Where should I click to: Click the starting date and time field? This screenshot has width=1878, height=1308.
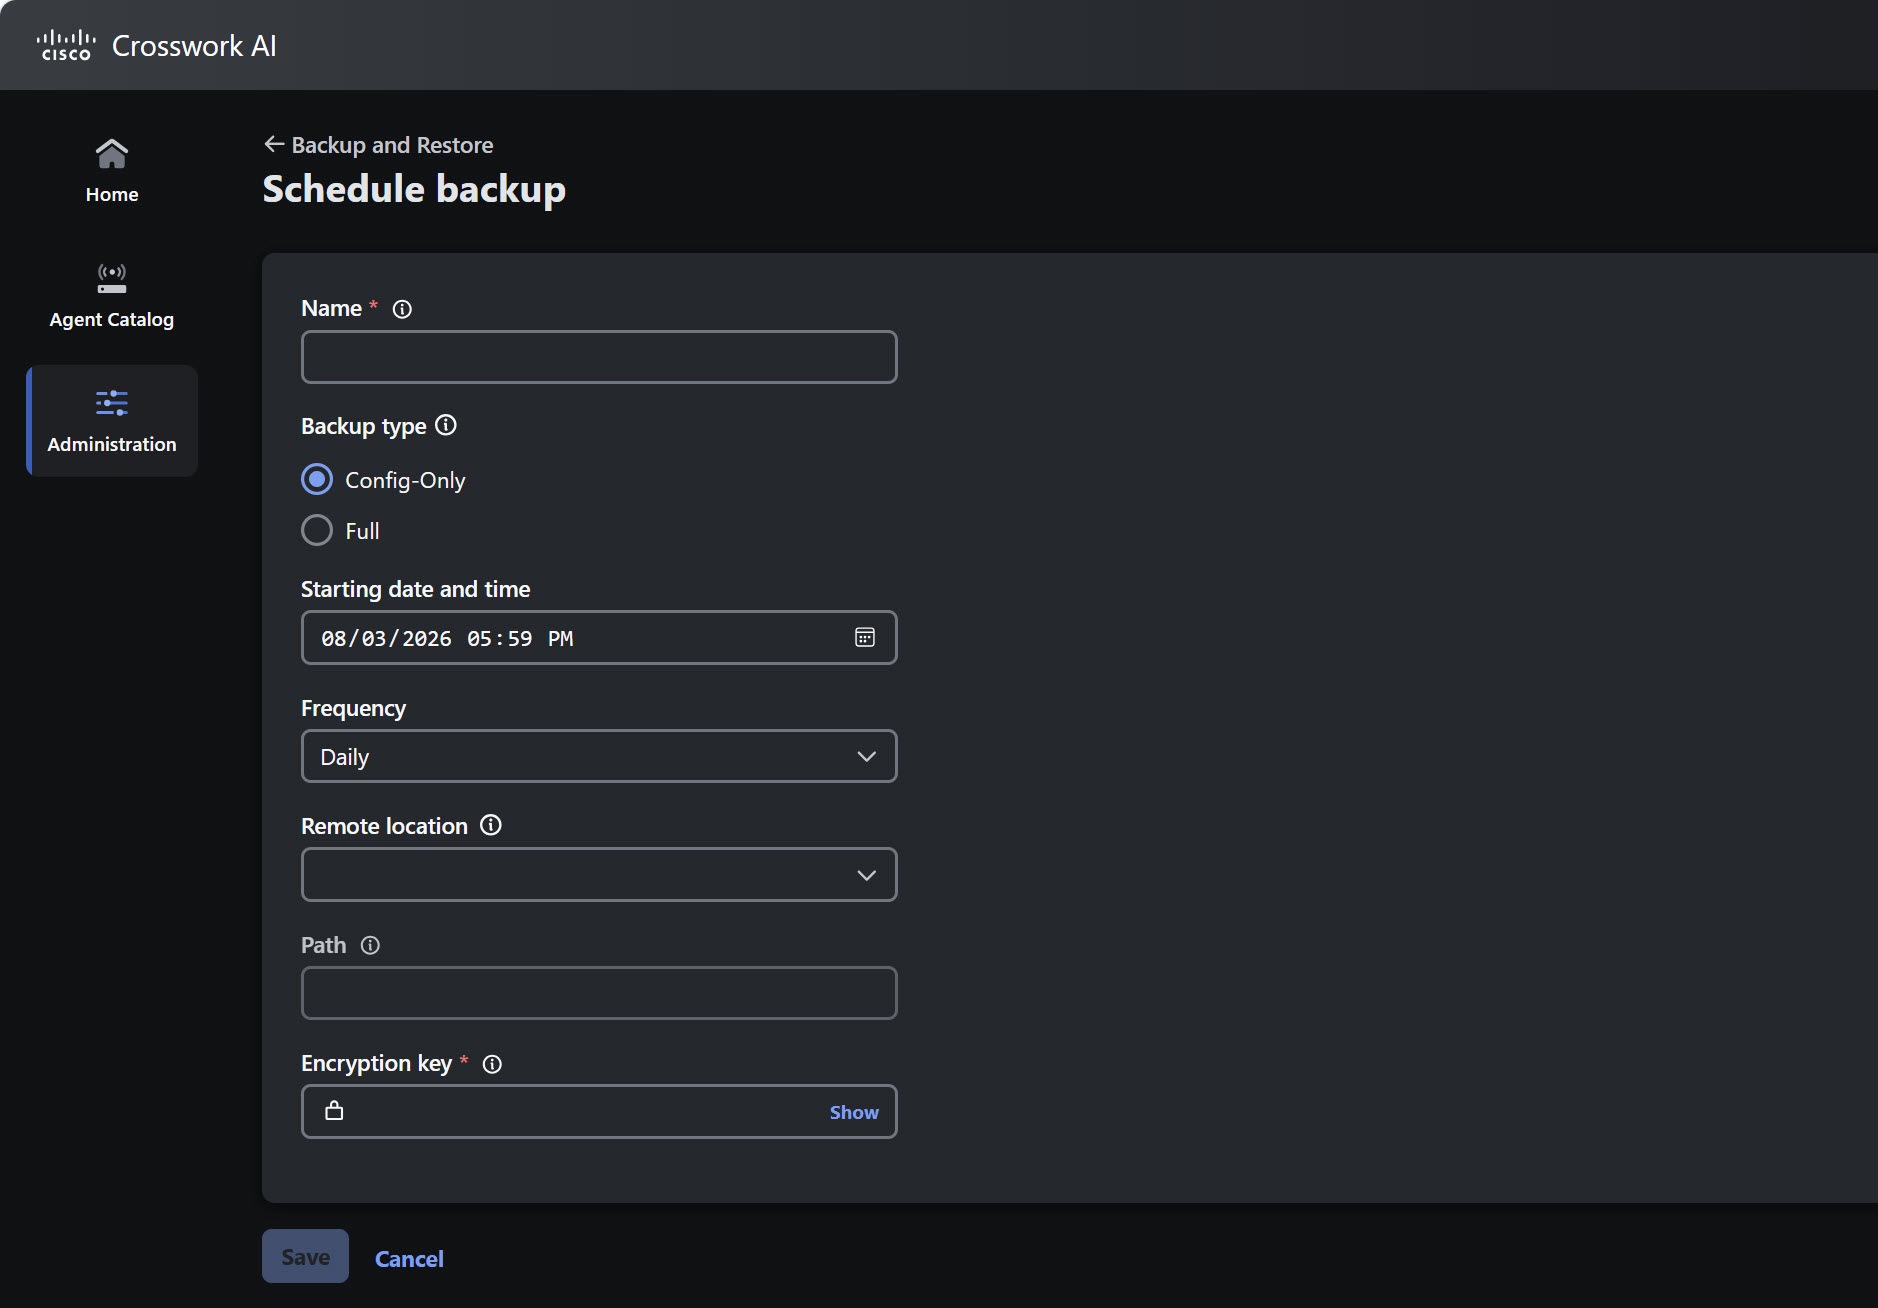(599, 638)
